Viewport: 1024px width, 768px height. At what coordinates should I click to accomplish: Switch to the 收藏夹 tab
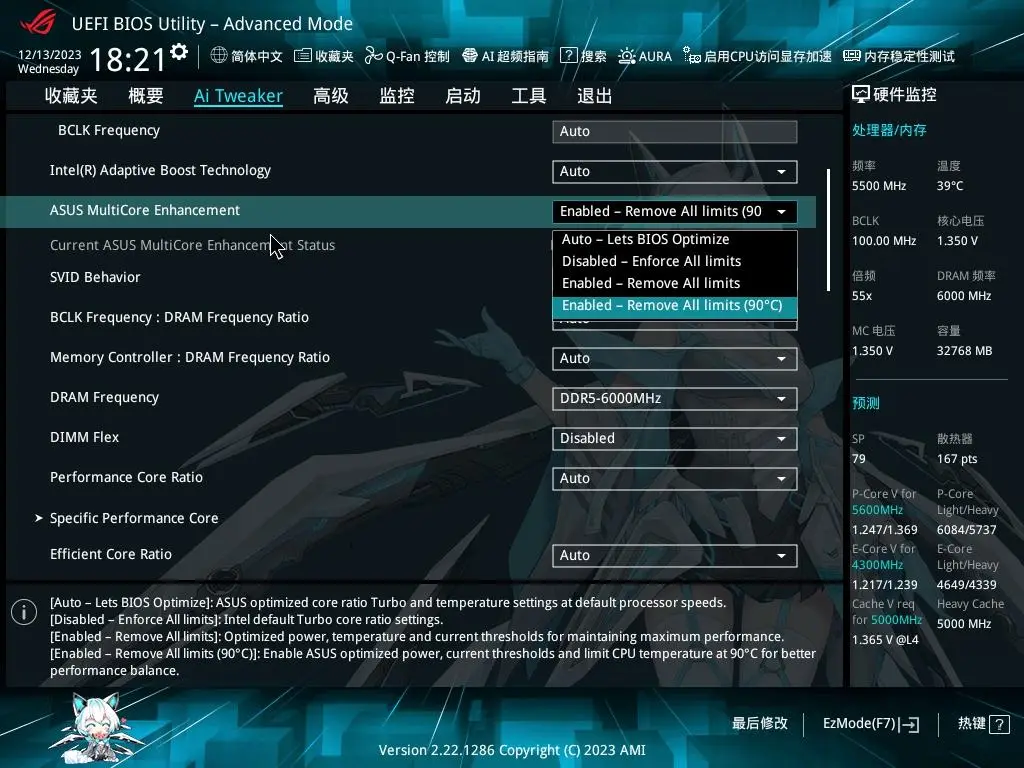[71, 96]
